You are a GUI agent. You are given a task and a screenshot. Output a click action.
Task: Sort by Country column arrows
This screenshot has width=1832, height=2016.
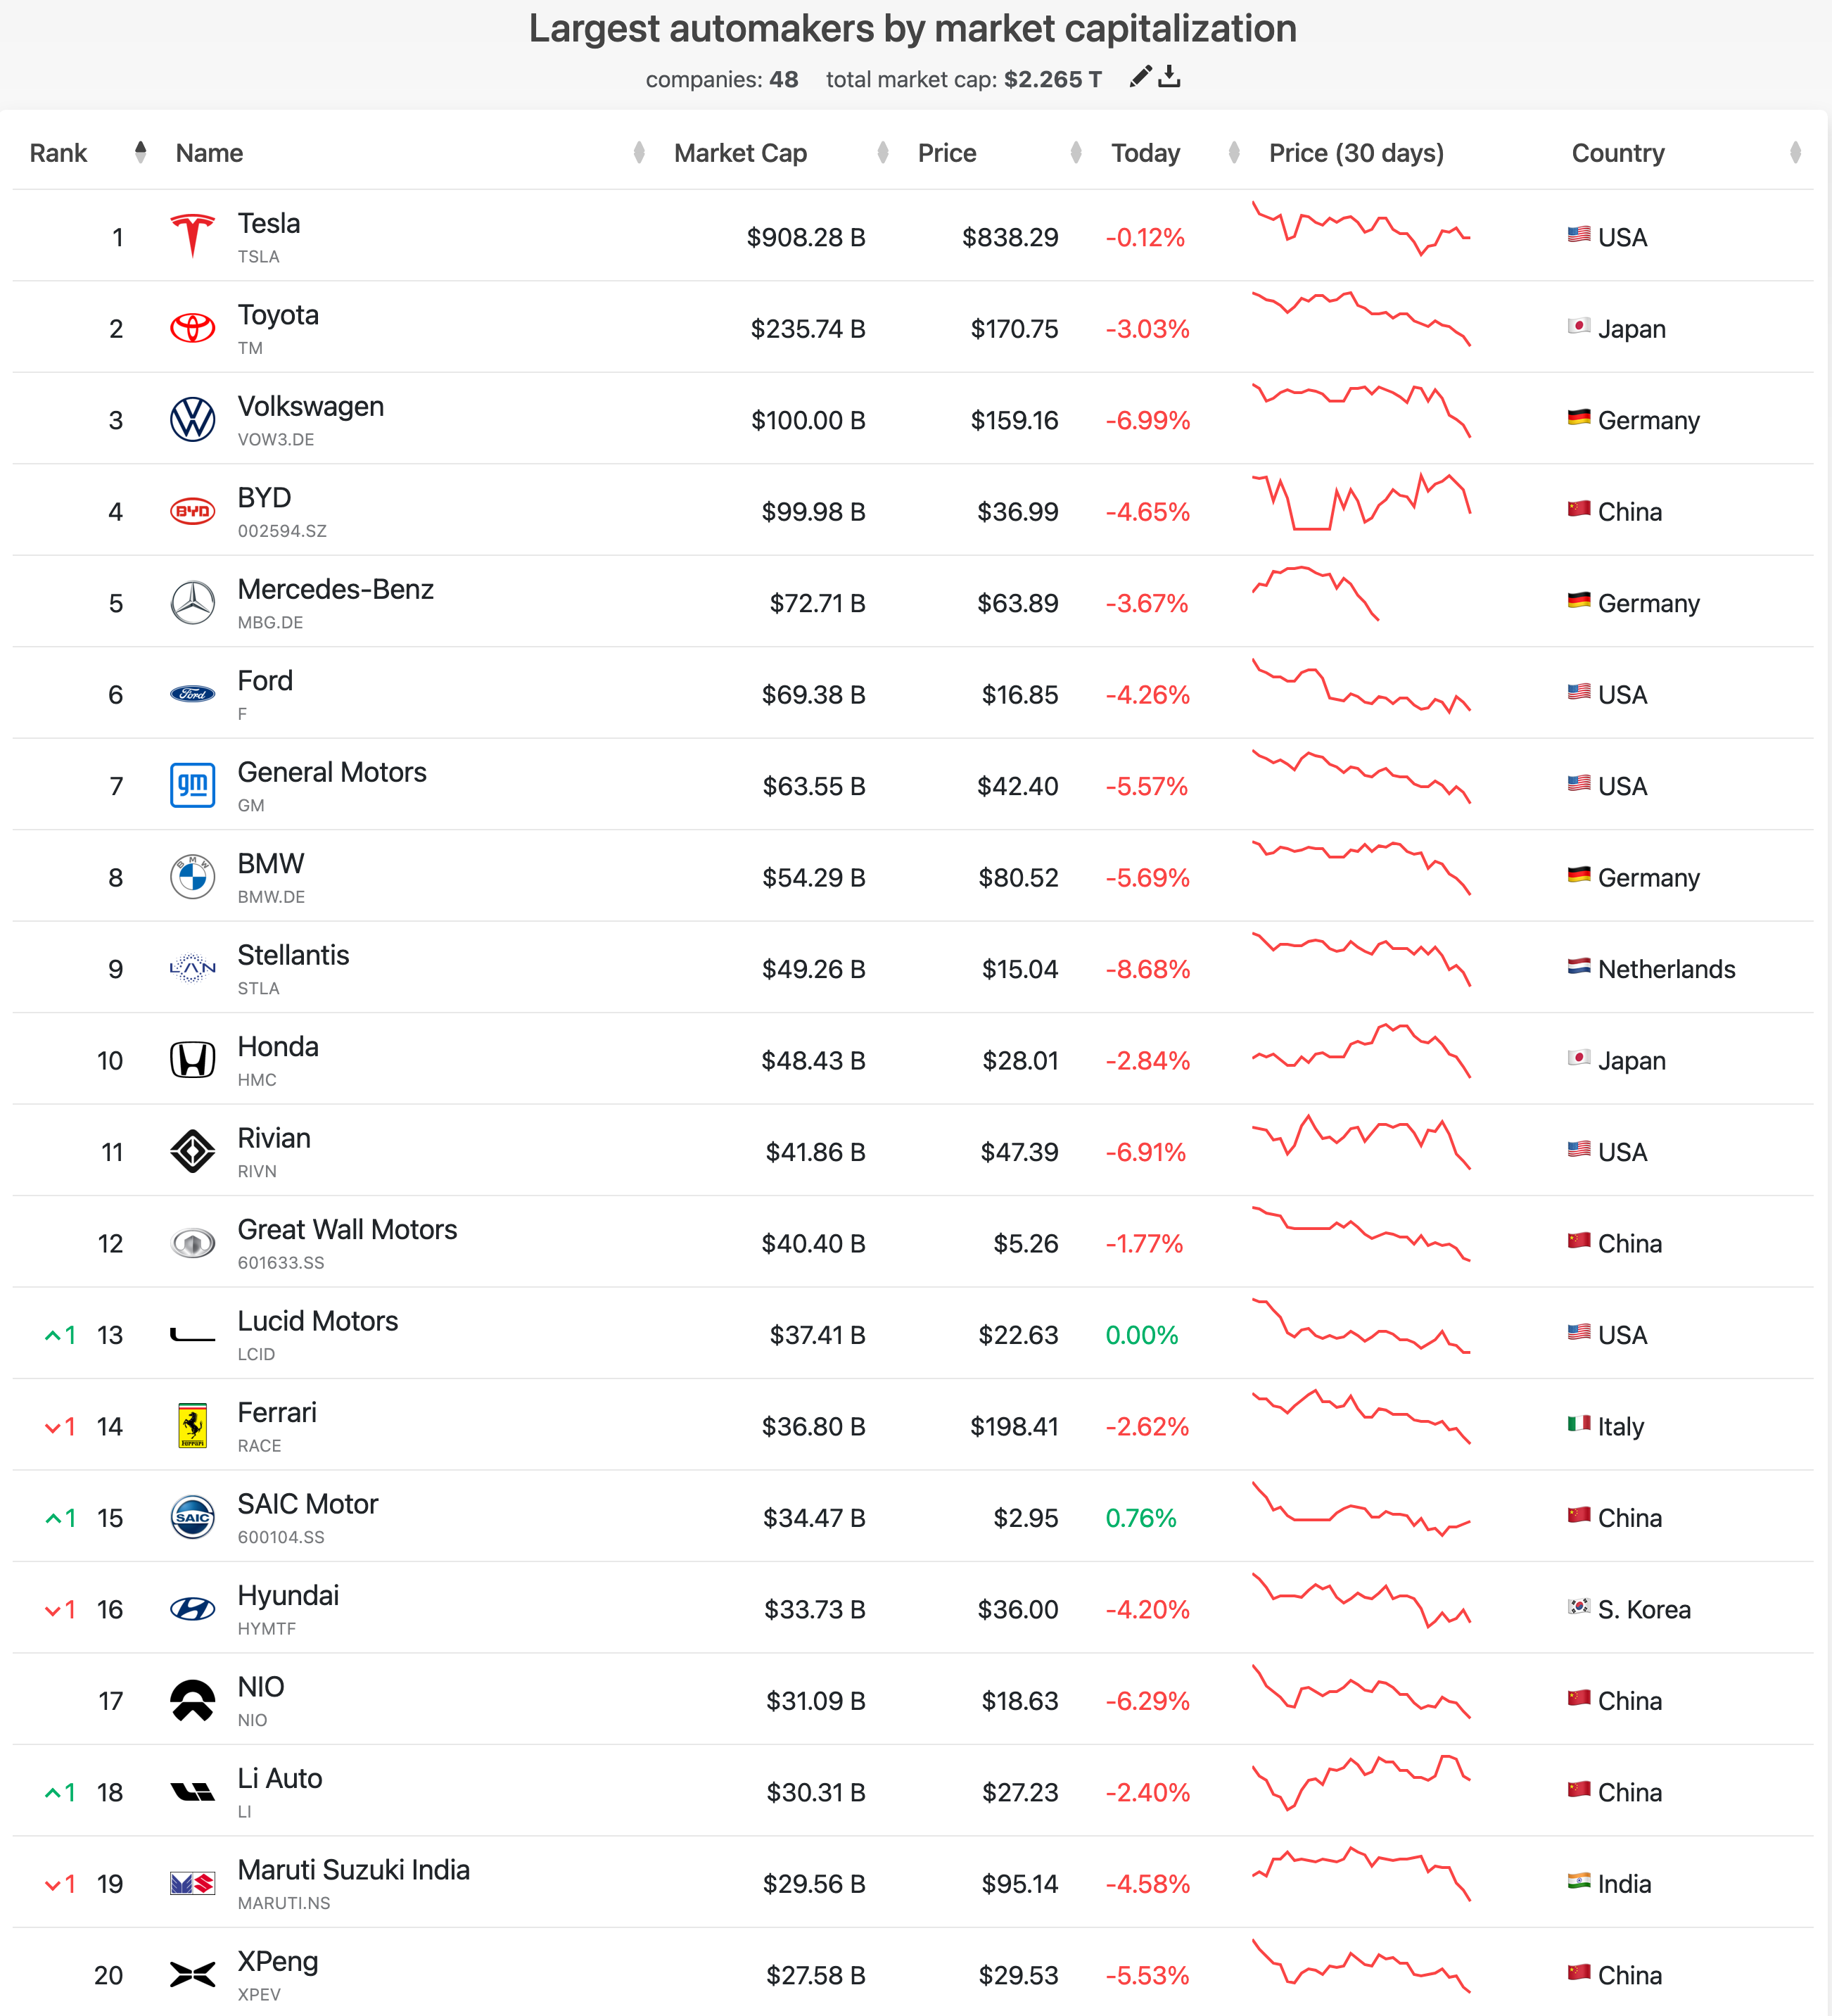tap(1796, 152)
